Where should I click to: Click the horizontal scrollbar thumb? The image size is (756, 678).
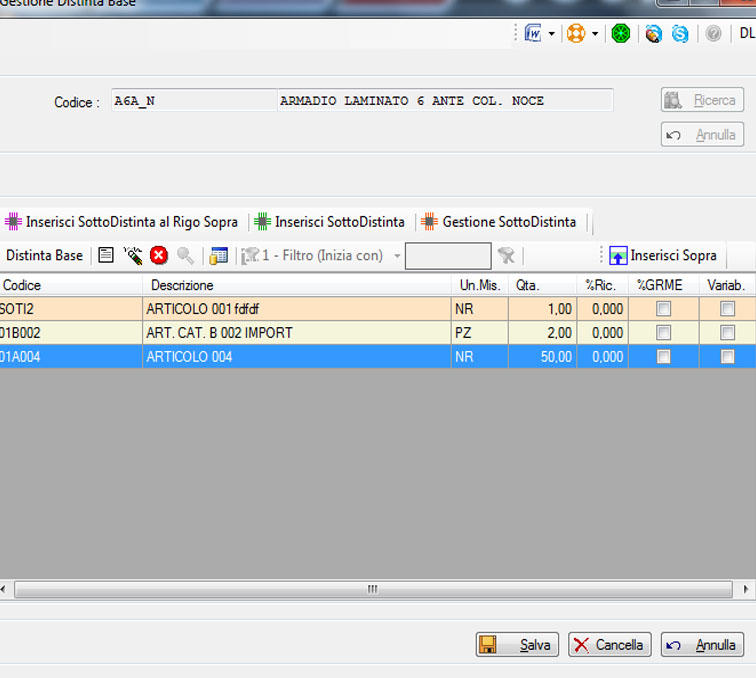(x=373, y=589)
